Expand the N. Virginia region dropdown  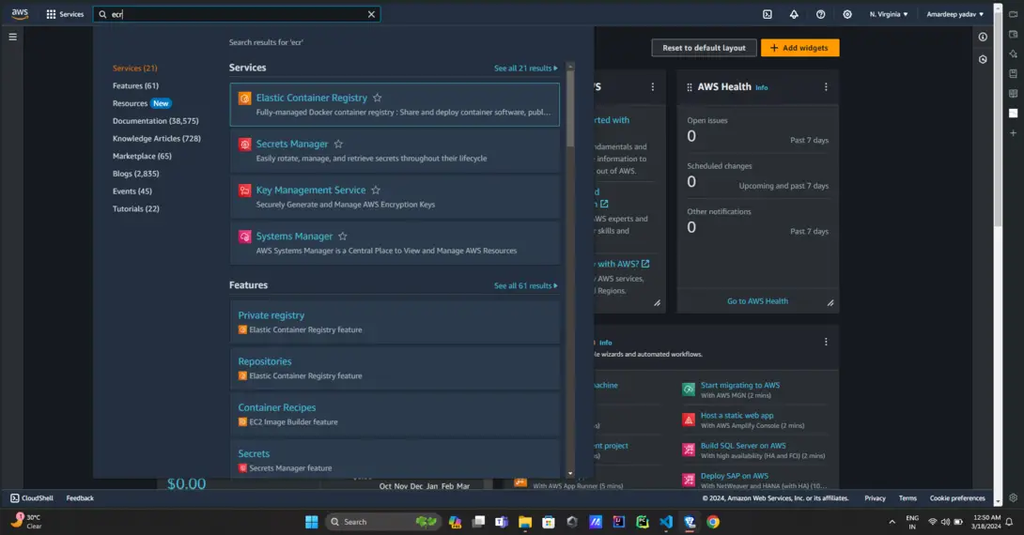tap(888, 14)
